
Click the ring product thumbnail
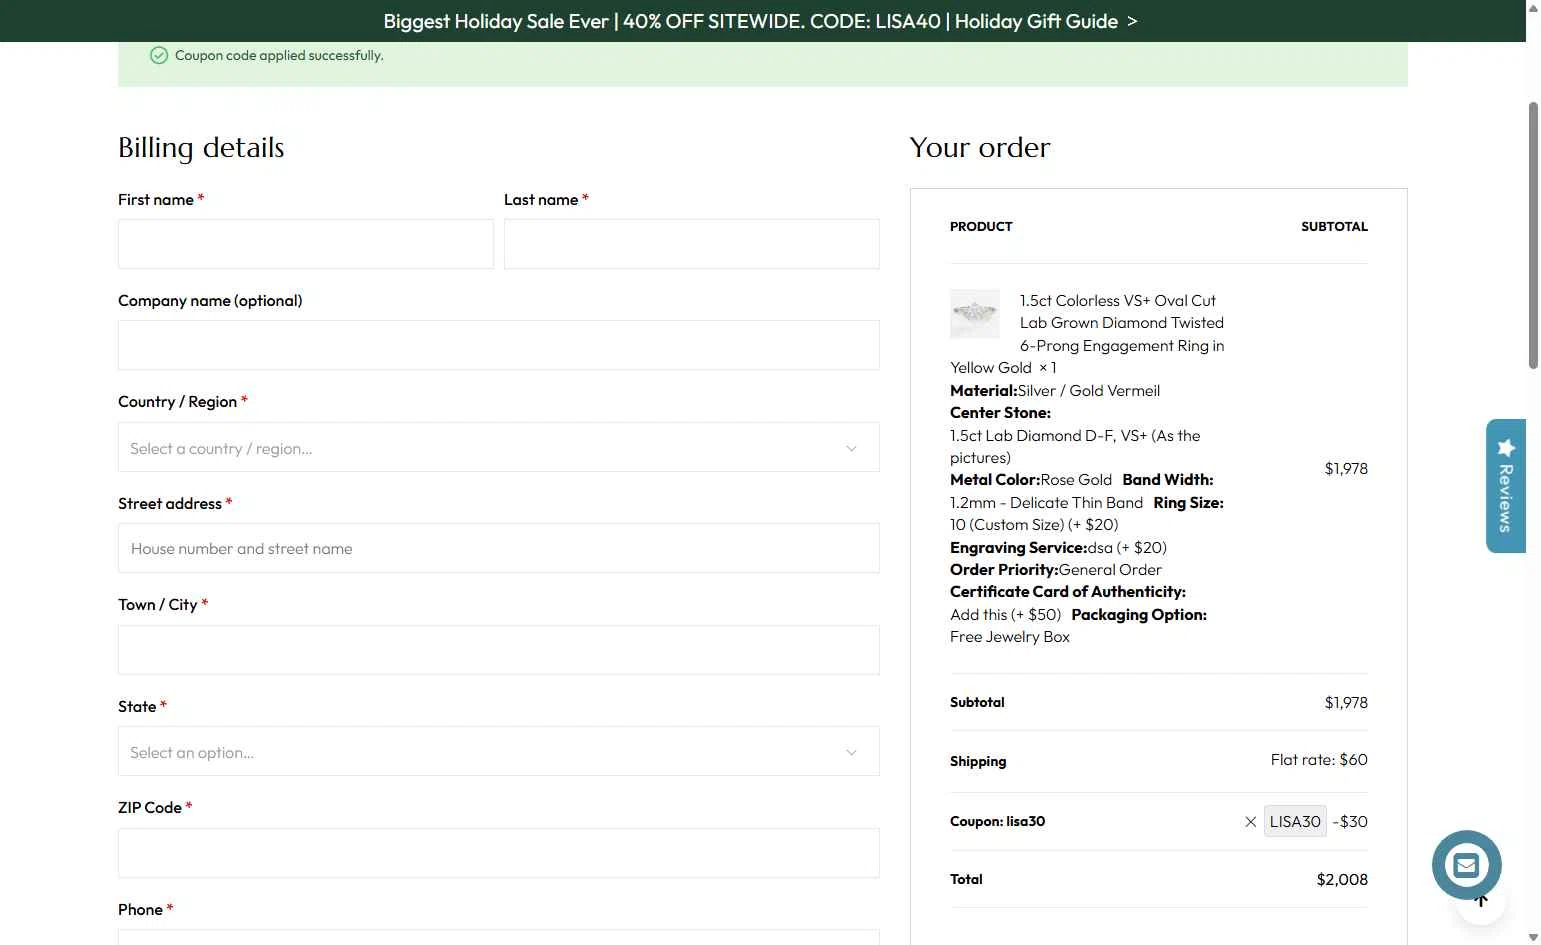point(975,313)
